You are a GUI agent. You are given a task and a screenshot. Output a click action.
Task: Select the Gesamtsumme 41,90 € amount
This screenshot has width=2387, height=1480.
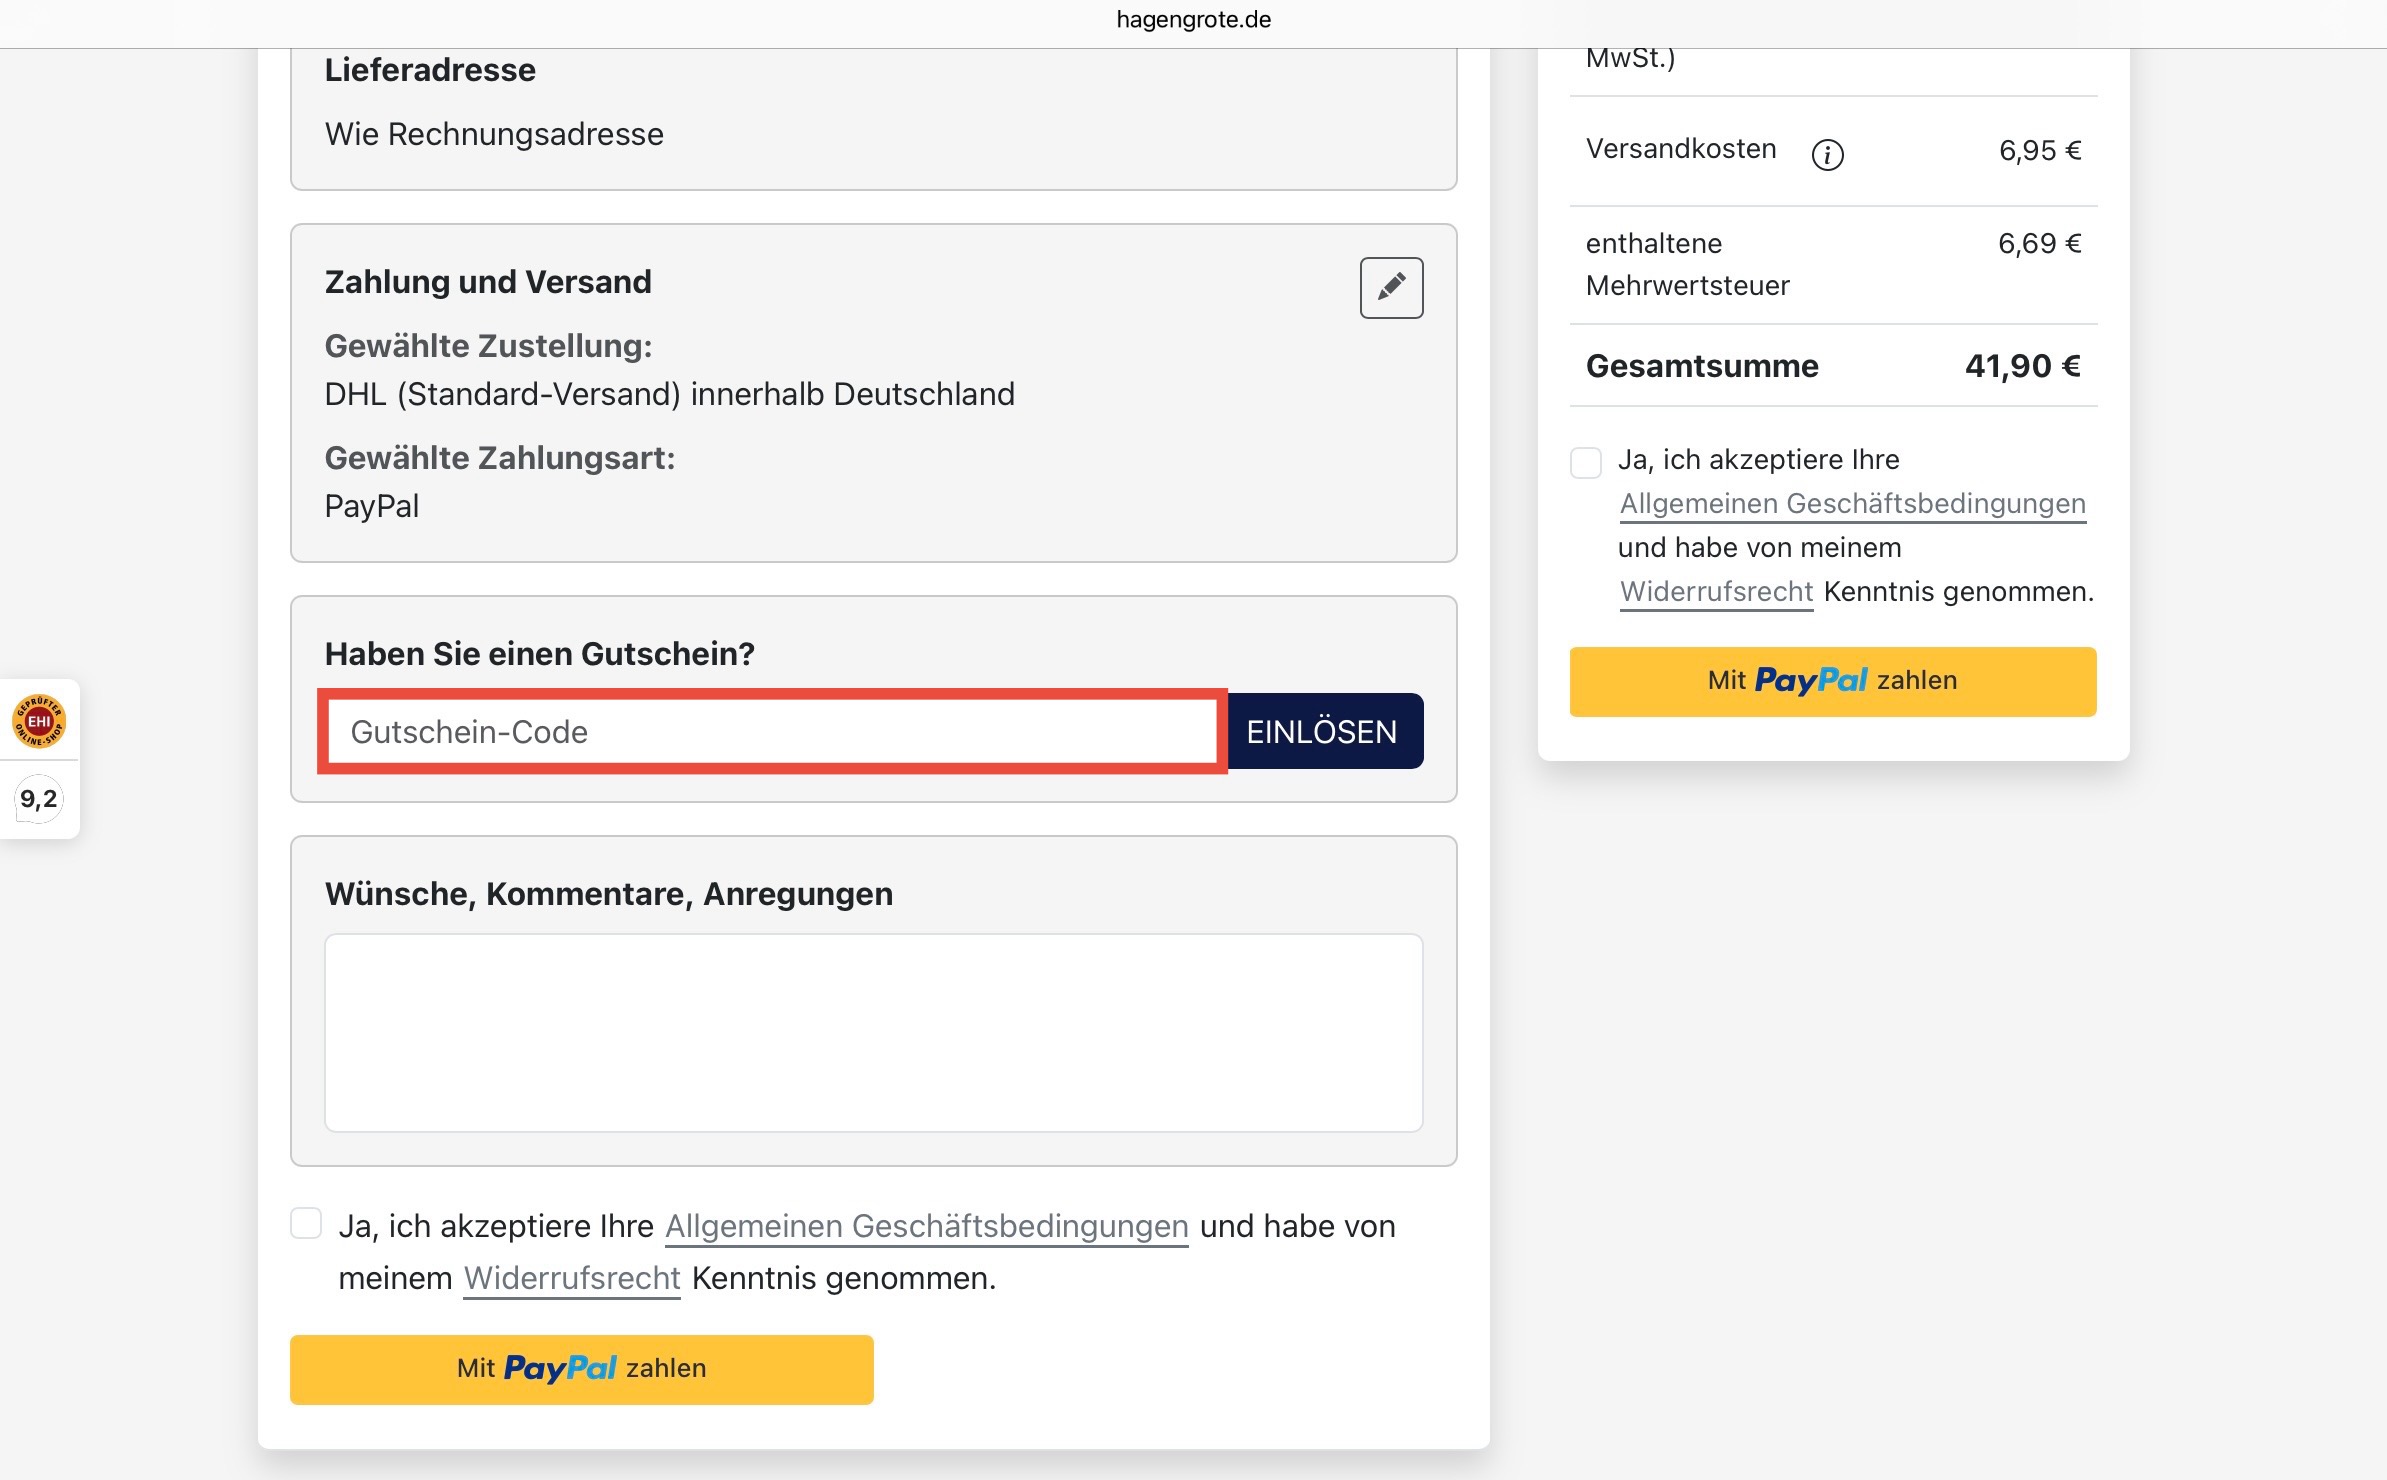pos(2022,366)
